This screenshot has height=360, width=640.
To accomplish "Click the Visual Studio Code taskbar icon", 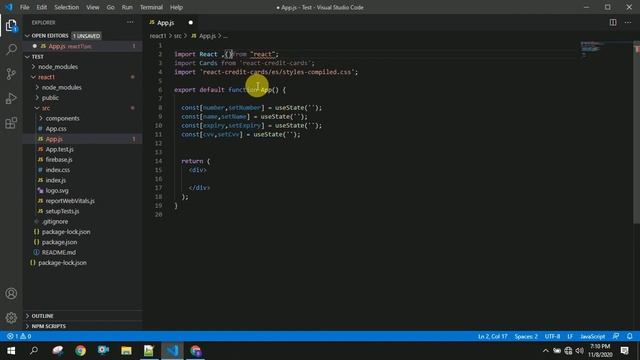I will click(x=172, y=351).
